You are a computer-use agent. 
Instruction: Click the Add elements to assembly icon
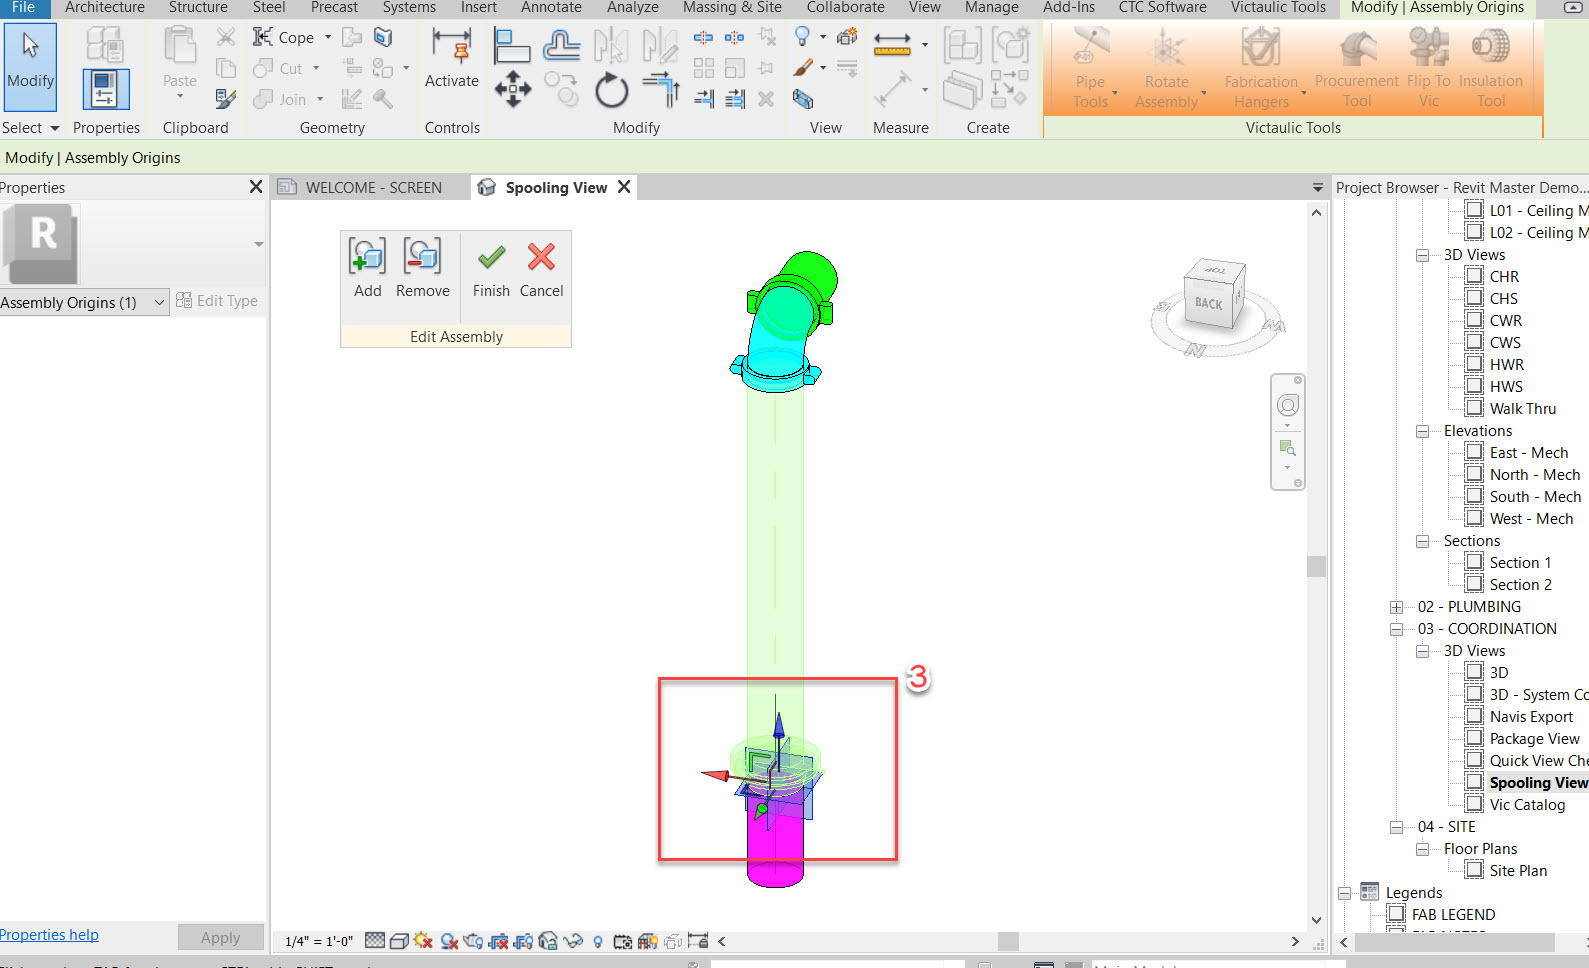pyautogui.click(x=367, y=257)
